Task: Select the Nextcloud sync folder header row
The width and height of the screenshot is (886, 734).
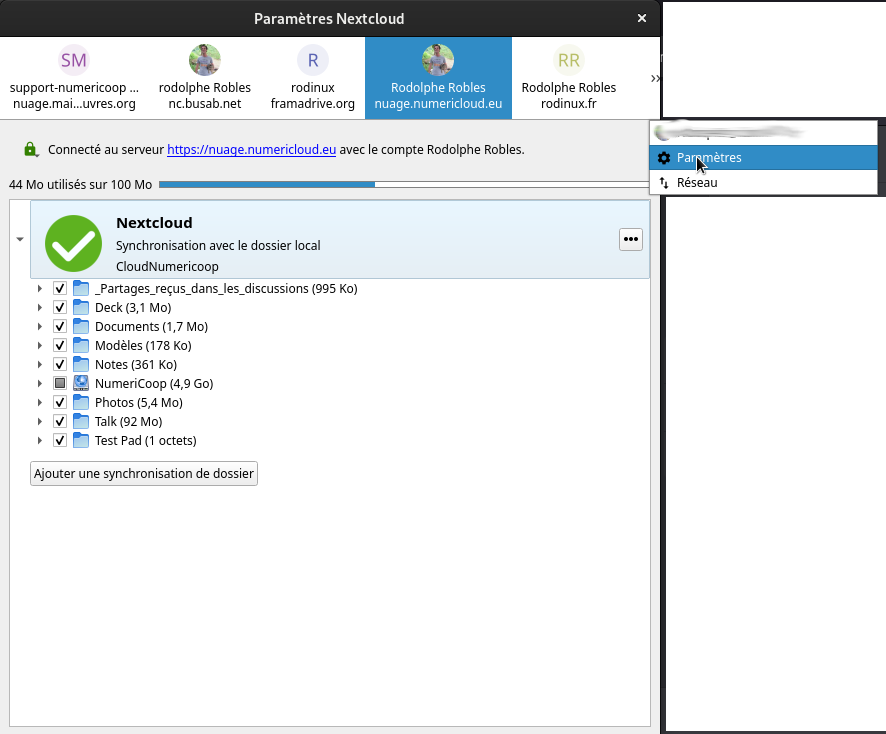Action: point(340,239)
